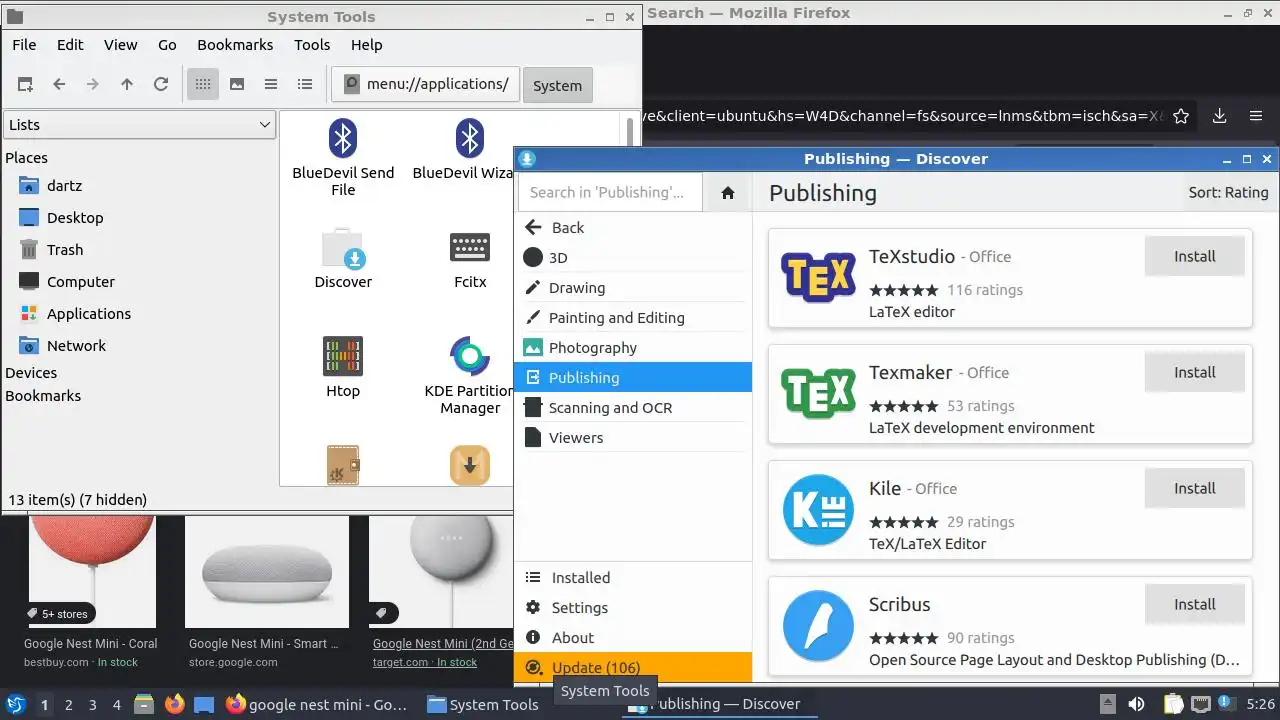Image resolution: width=1280 pixels, height=720 pixels.
Task: Go back in System Tools file manager
Action: (x=59, y=85)
